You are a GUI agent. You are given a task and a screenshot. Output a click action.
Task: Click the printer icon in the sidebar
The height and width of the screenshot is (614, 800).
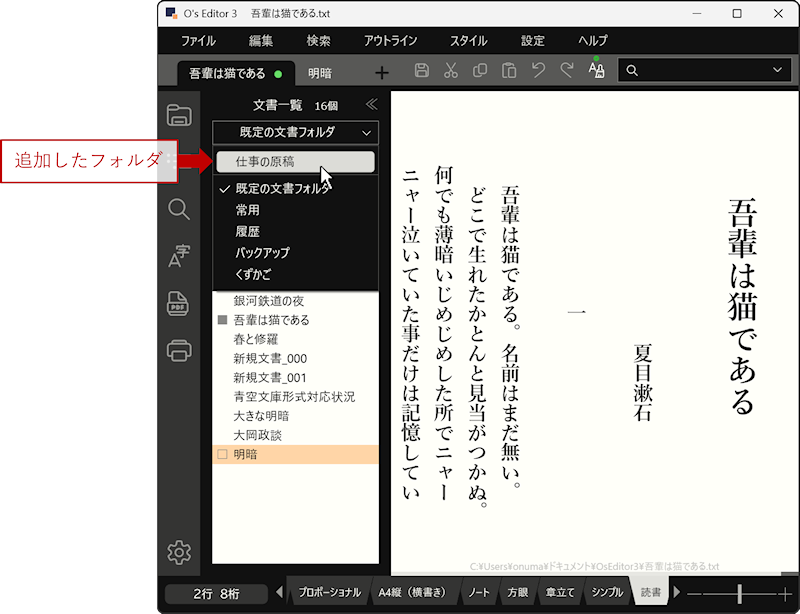[x=179, y=351]
